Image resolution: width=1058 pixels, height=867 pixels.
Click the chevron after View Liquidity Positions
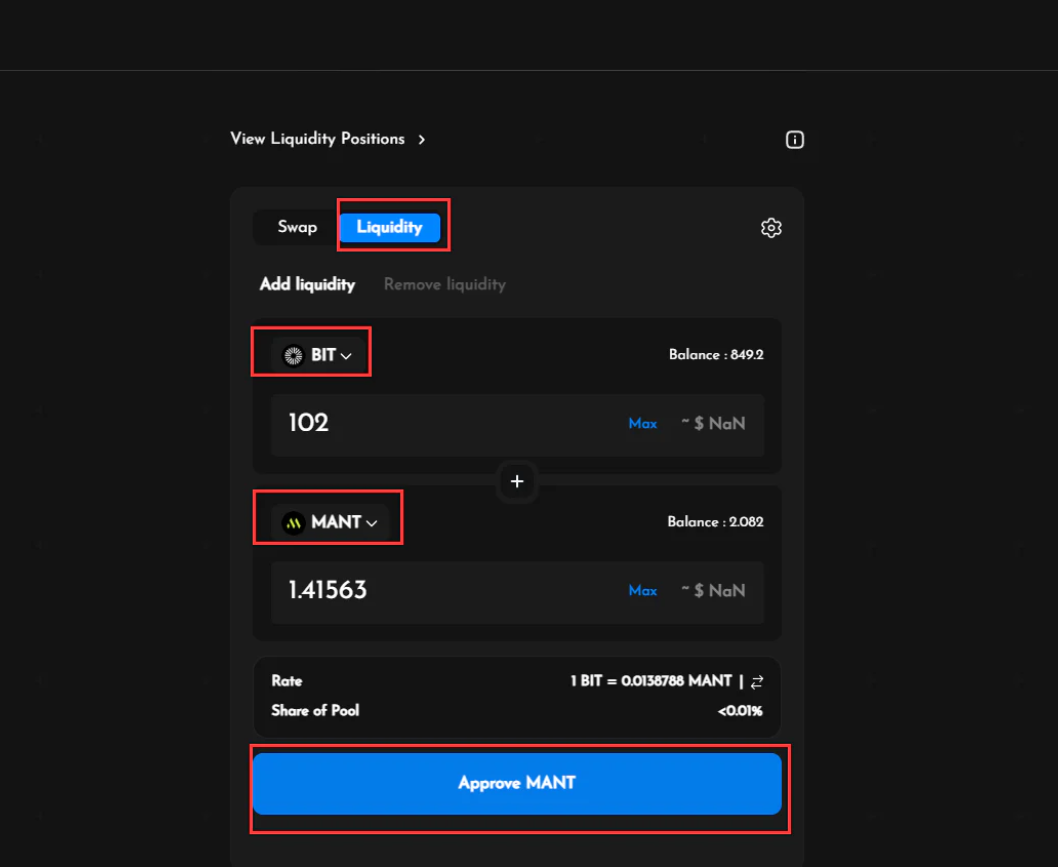421,139
